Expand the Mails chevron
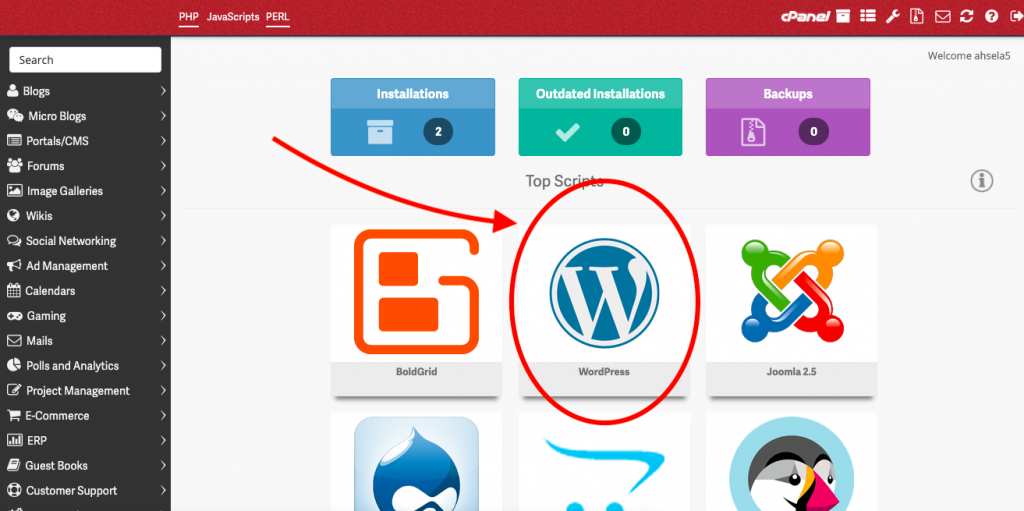The height and width of the screenshot is (511, 1024). click(163, 340)
